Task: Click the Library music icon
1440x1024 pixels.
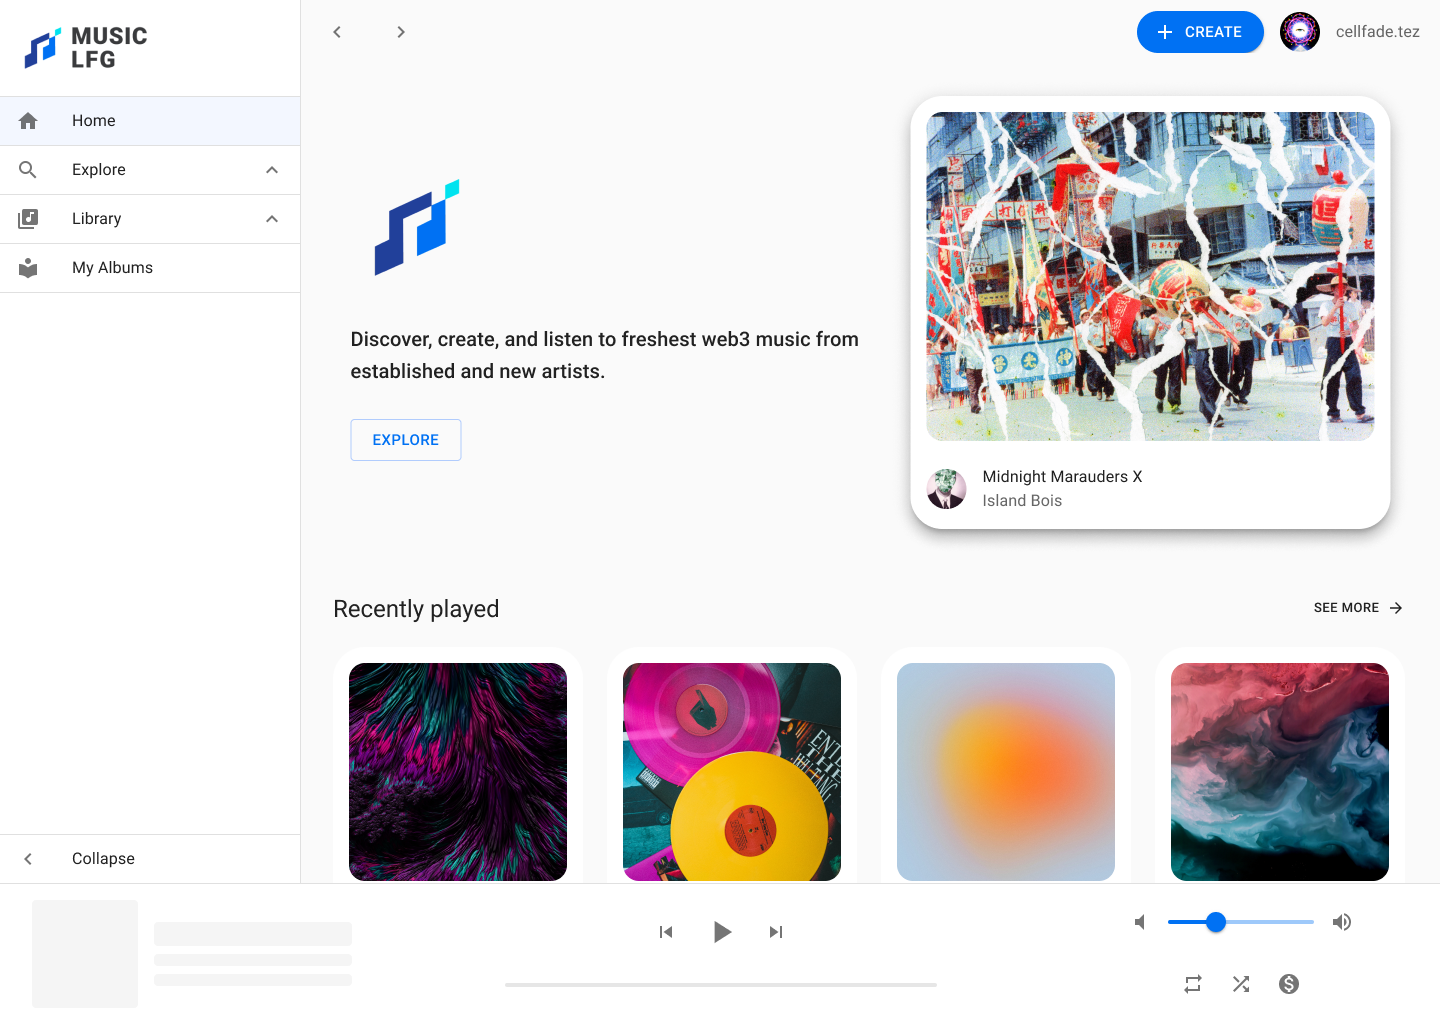Action: click(x=28, y=219)
